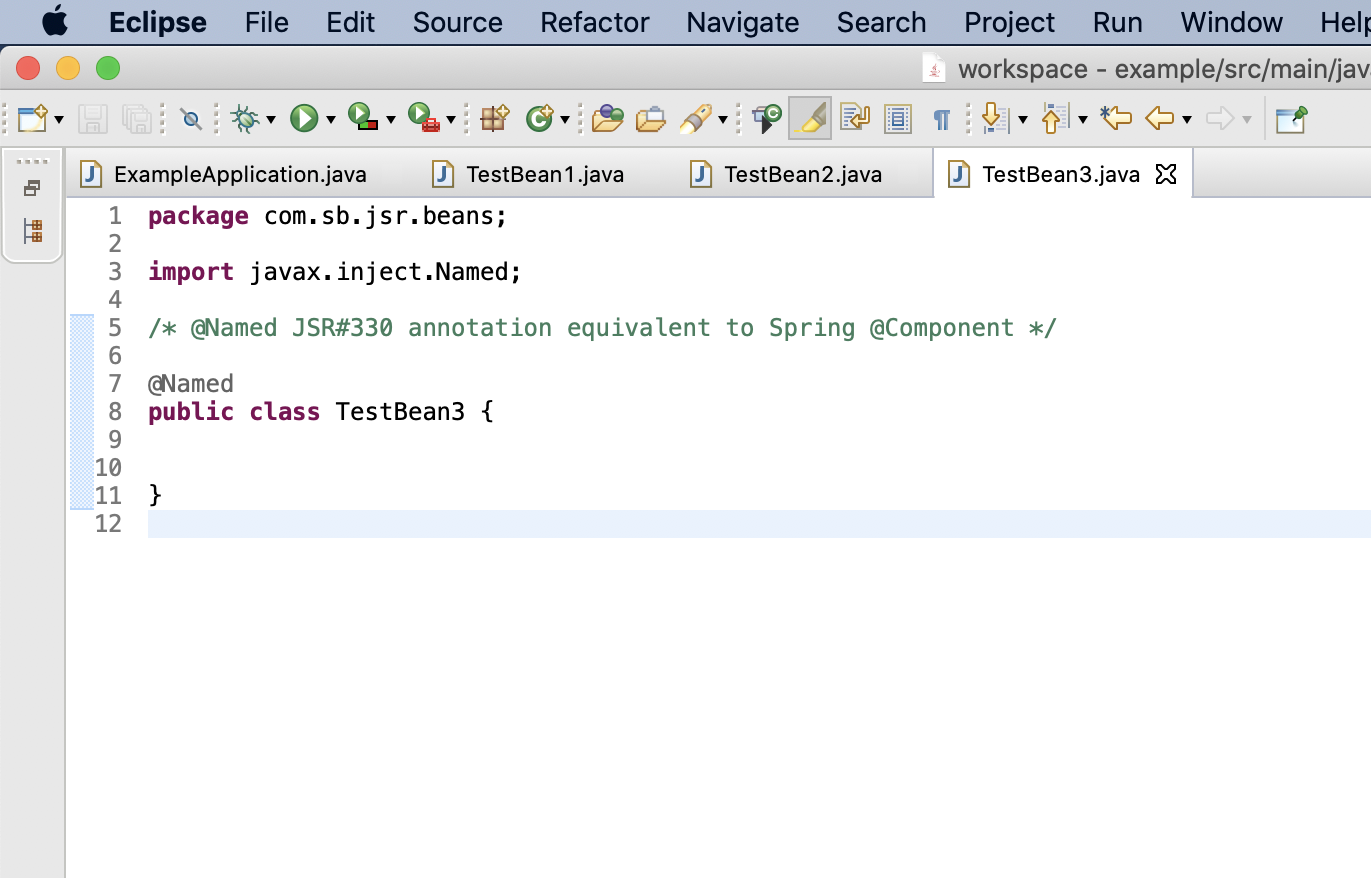The width and height of the screenshot is (1371, 878).
Task: Click the Last Edit Location arrow icon
Action: pos(1115,119)
